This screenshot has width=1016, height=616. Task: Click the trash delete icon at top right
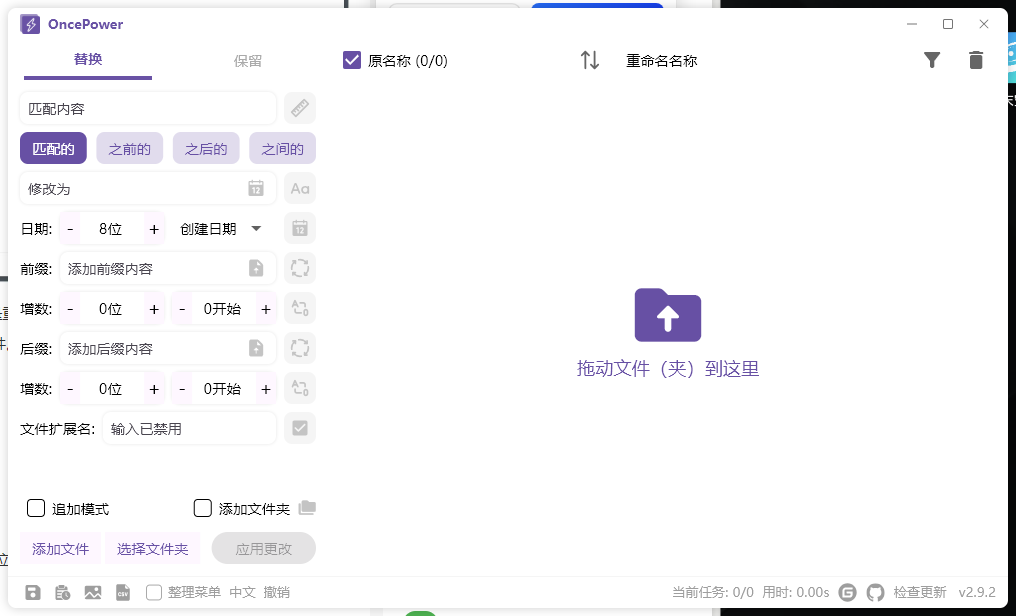click(976, 60)
